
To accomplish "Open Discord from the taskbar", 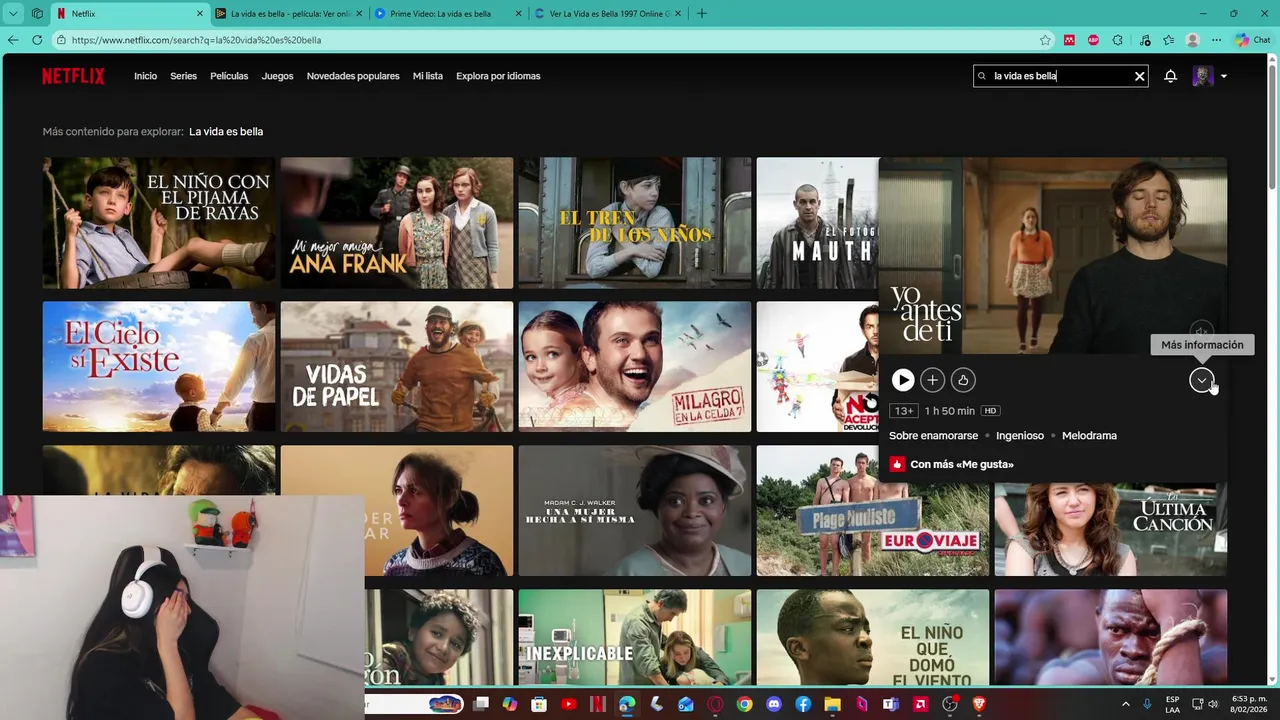I will click(773, 704).
